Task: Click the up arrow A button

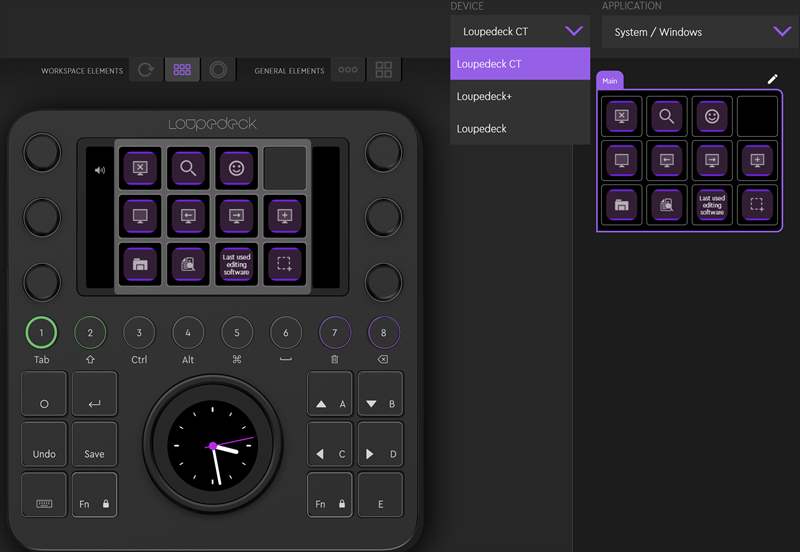Action: (x=330, y=394)
